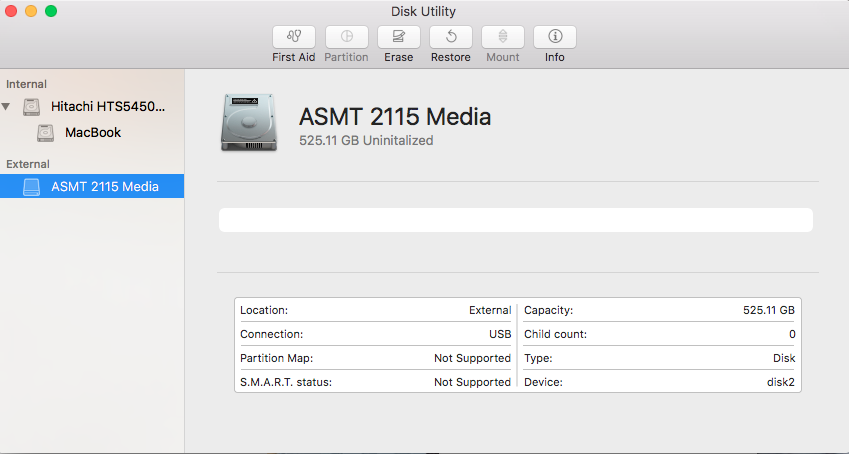The width and height of the screenshot is (849, 454).
Task: Click the Partition toolbar icon
Action: (x=346, y=37)
